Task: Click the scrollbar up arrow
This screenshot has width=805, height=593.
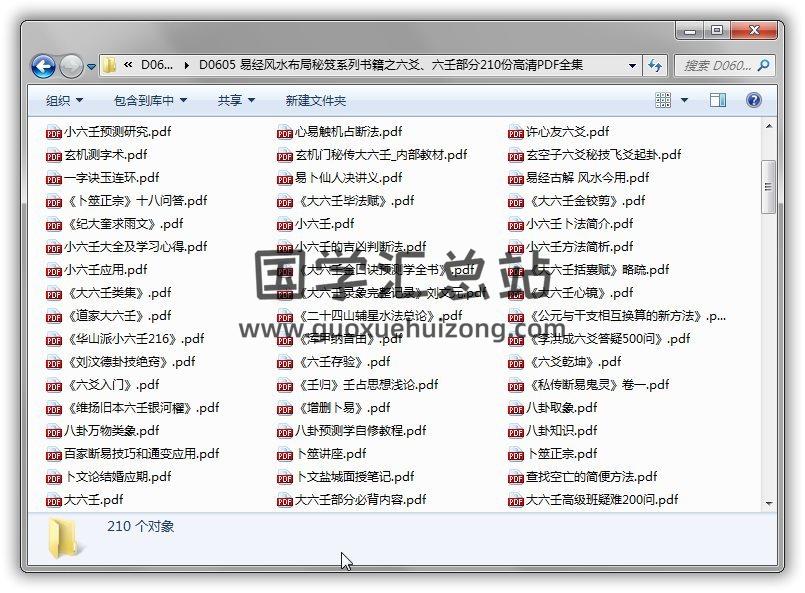Action: coord(769,126)
